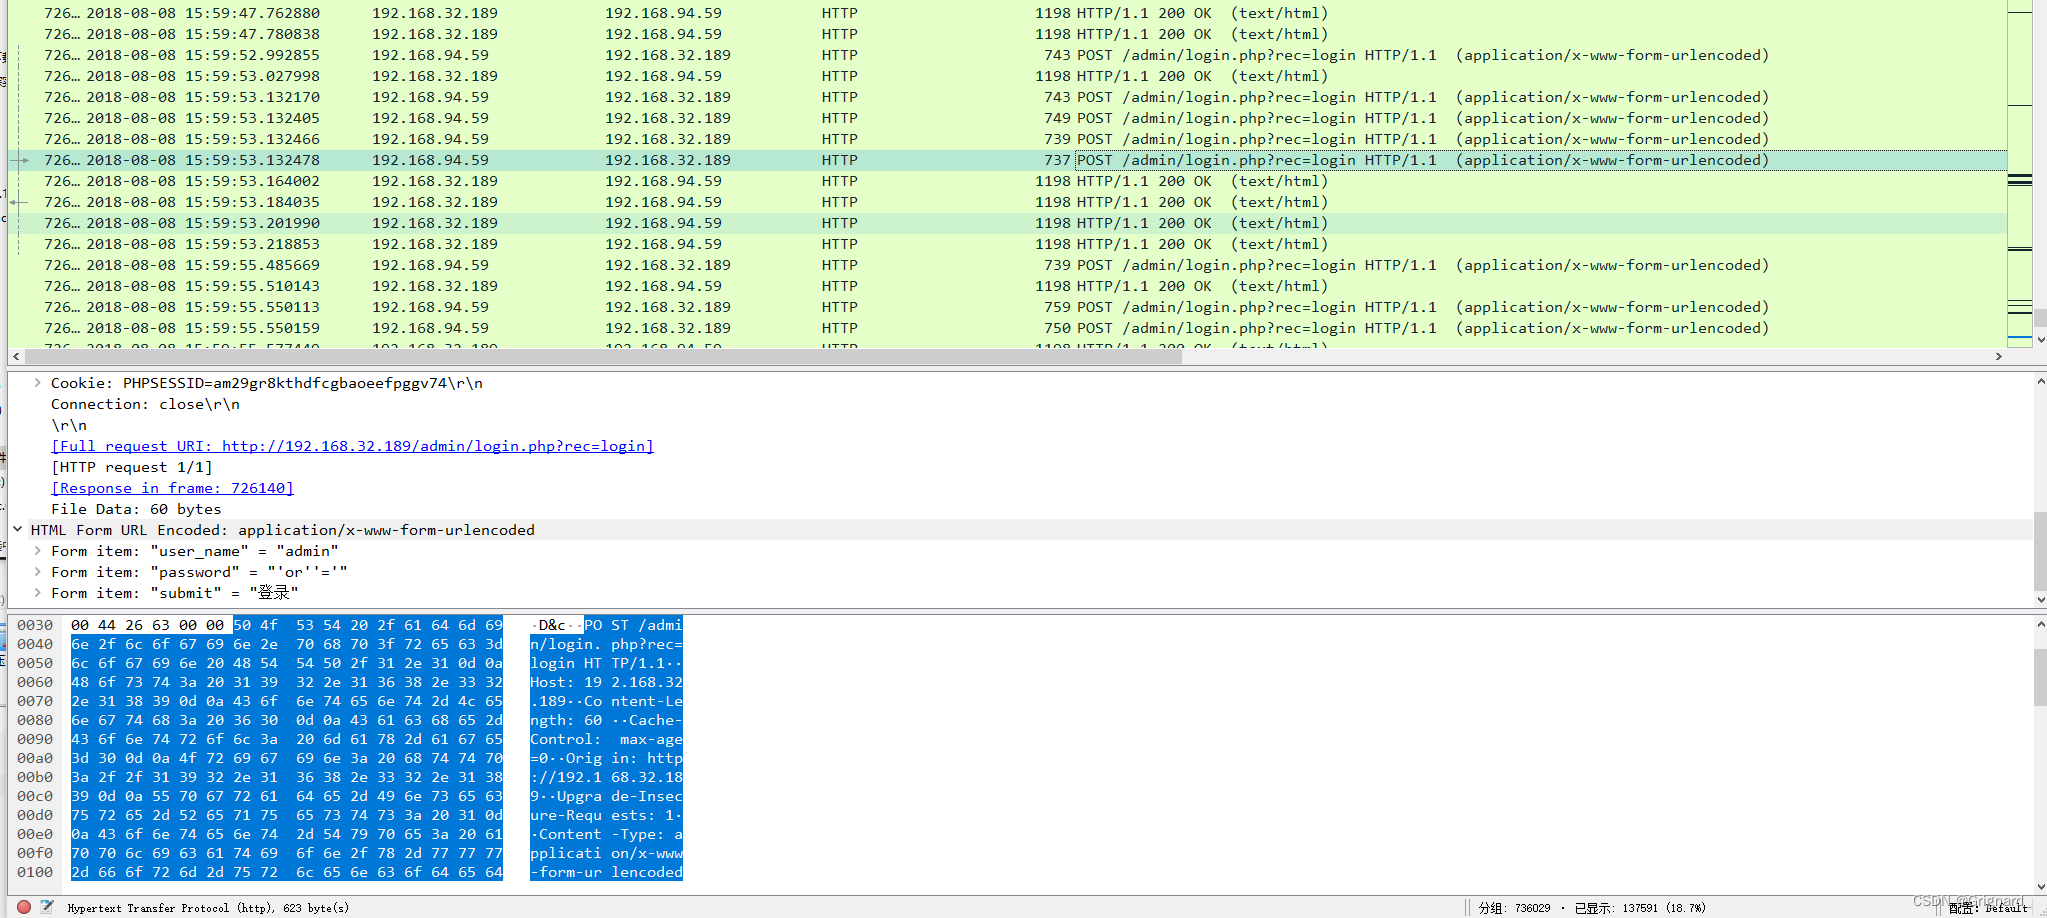Select the packet at 15:59:53.164002

[x=1007, y=181]
